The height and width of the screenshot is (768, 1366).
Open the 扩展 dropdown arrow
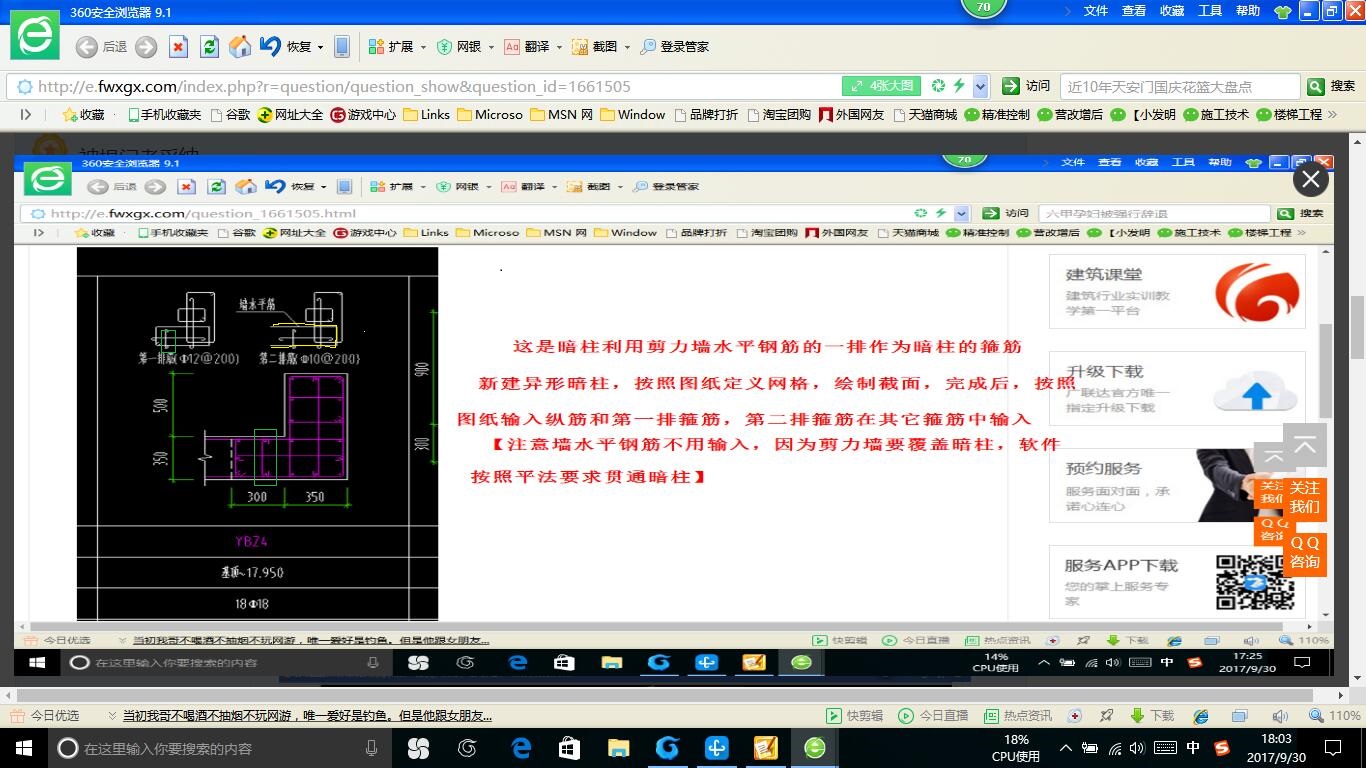tap(422, 47)
